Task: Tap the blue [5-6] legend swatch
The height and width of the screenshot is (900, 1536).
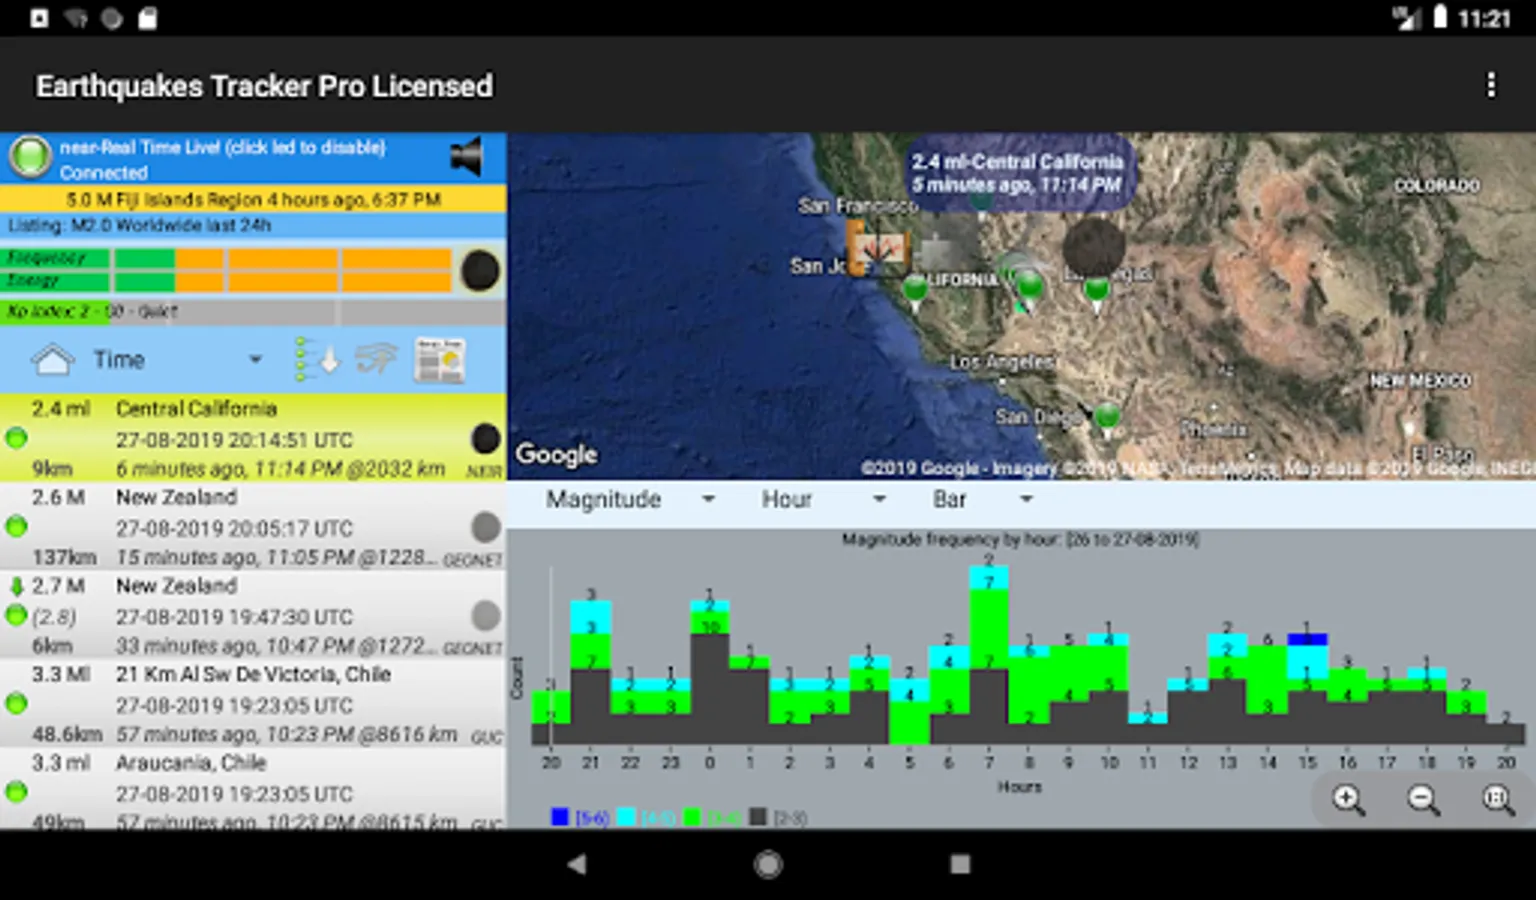Action: click(560, 817)
